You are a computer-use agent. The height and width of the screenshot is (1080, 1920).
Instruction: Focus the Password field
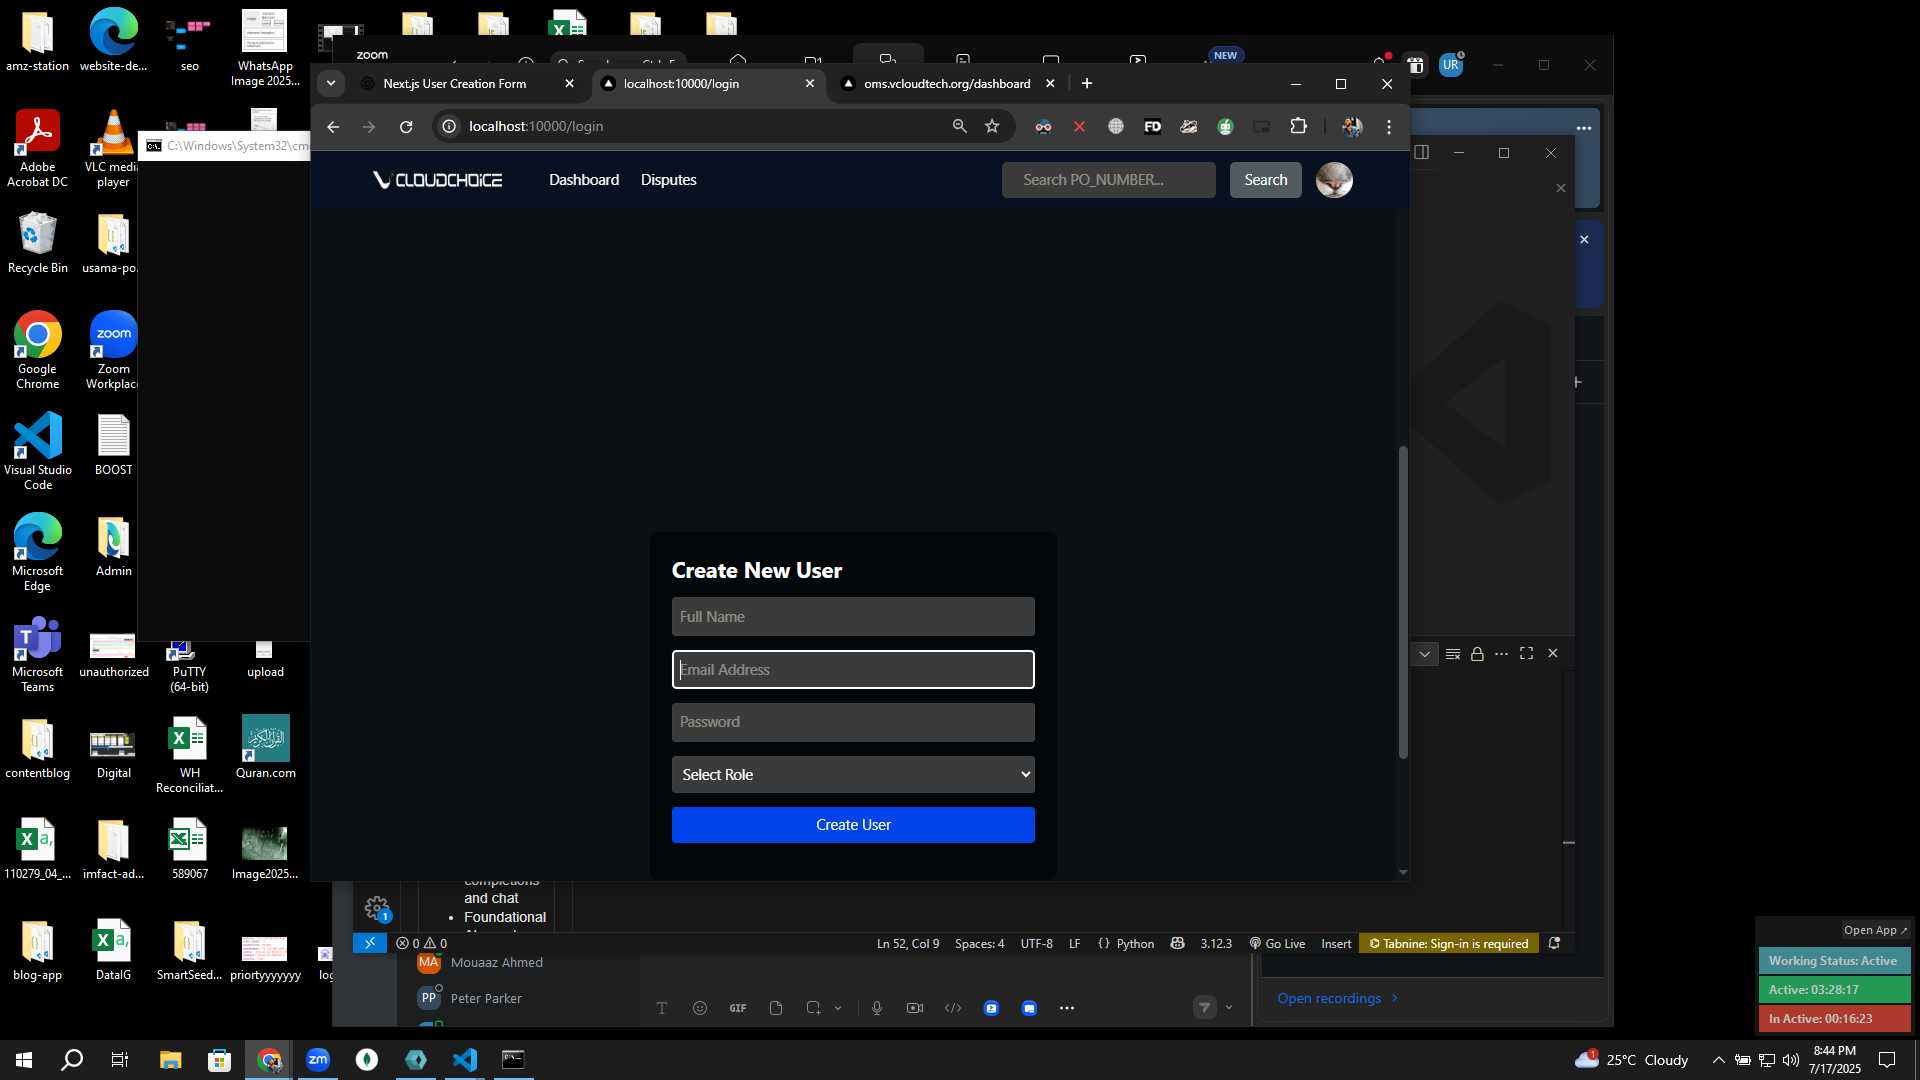[853, 722]
